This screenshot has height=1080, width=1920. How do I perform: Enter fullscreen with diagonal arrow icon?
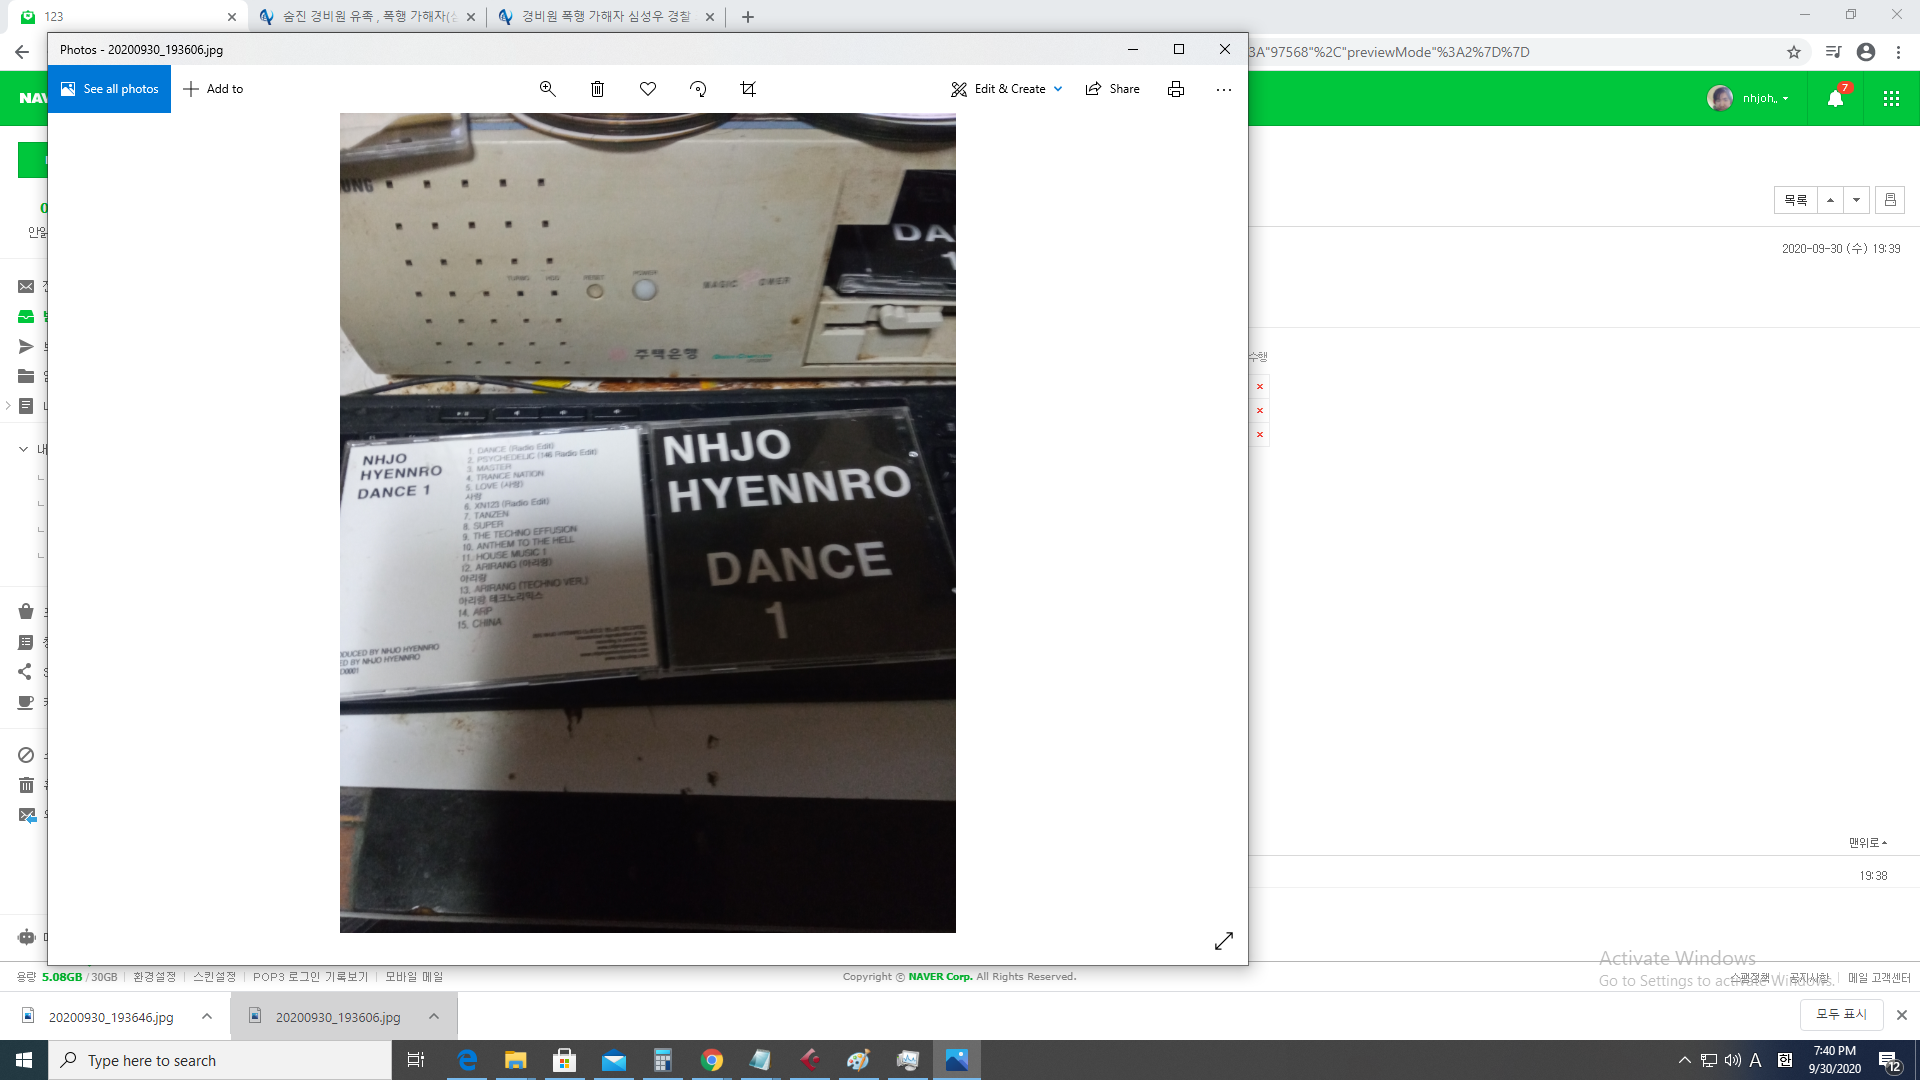point(1223,941)
